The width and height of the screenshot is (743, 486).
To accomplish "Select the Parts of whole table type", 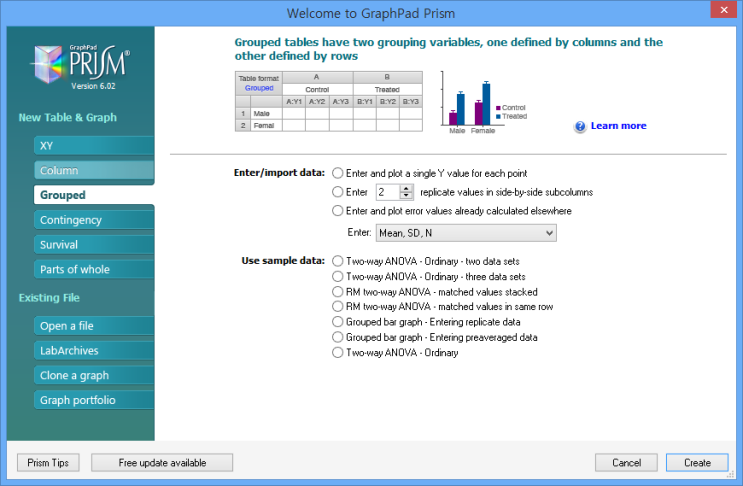I will [x=94, y=270].
